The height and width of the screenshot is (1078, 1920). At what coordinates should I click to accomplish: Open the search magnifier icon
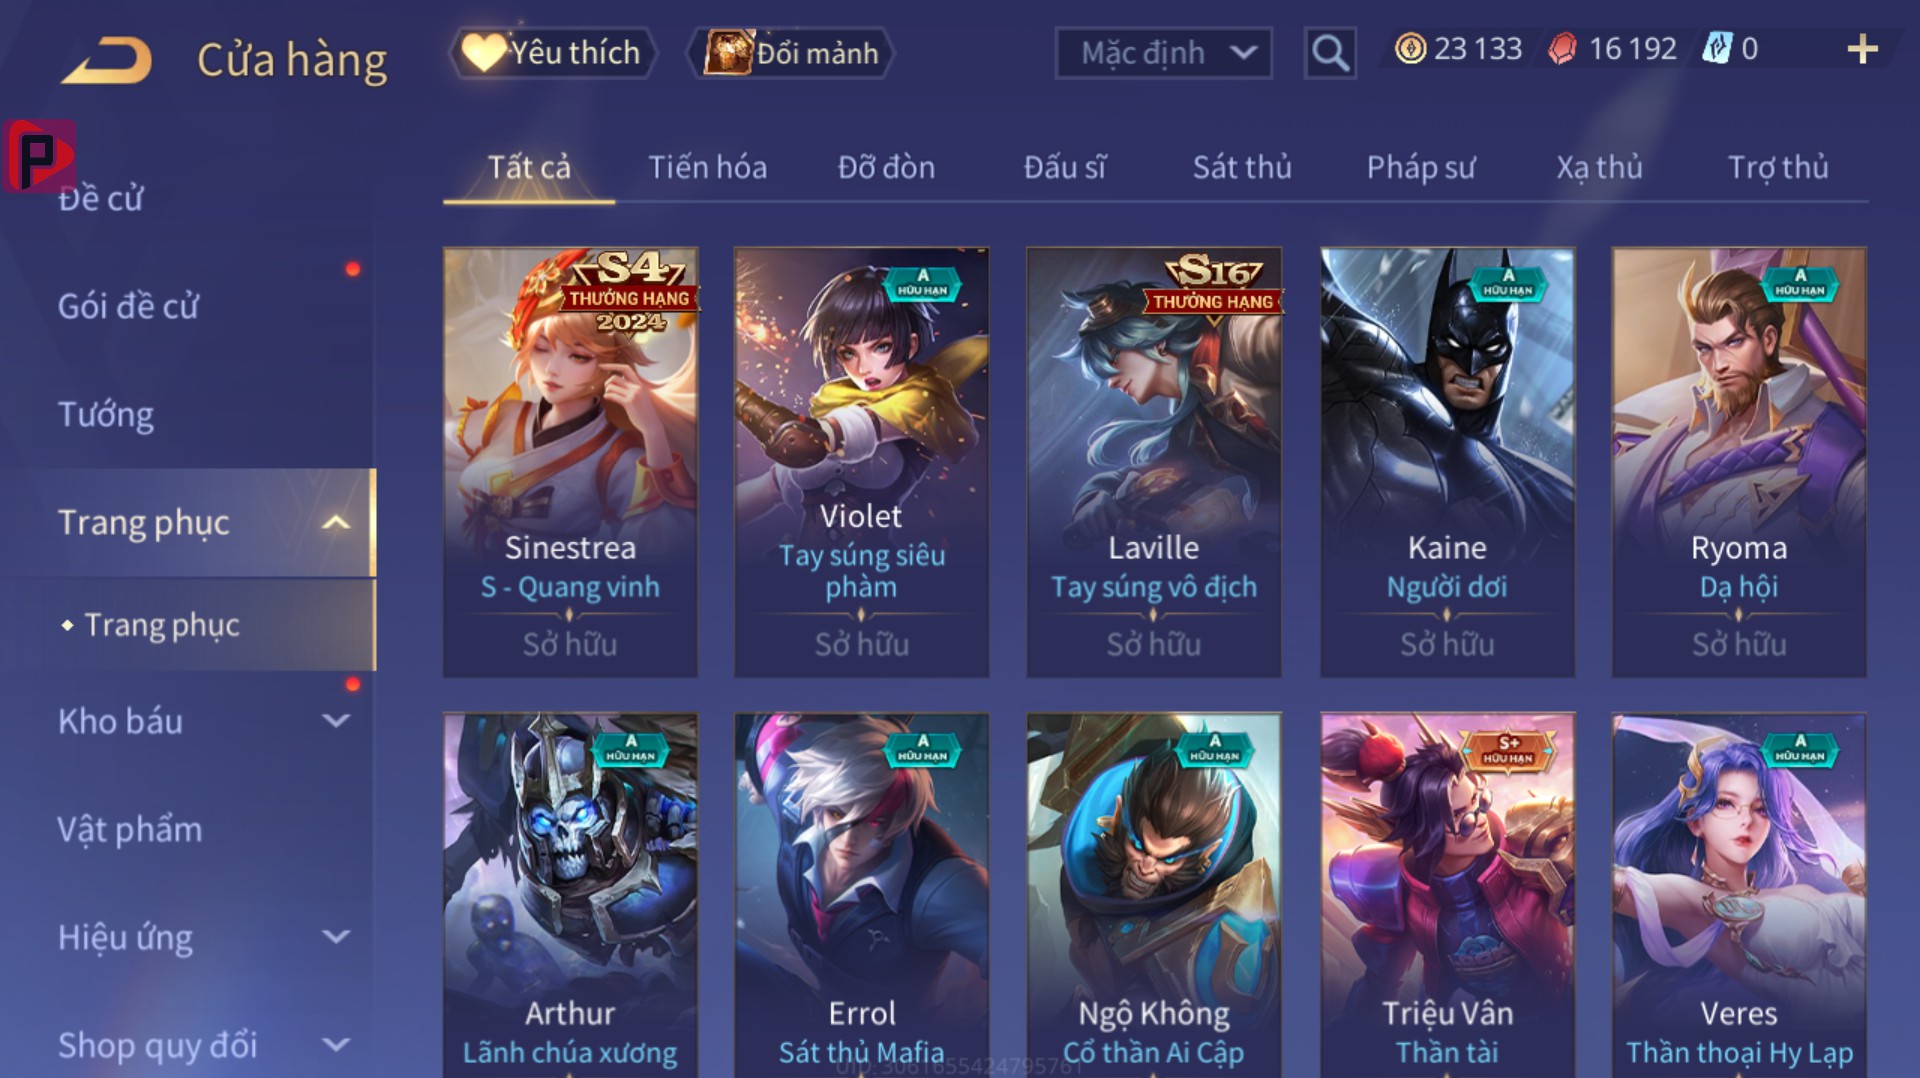coord(1329,52)
